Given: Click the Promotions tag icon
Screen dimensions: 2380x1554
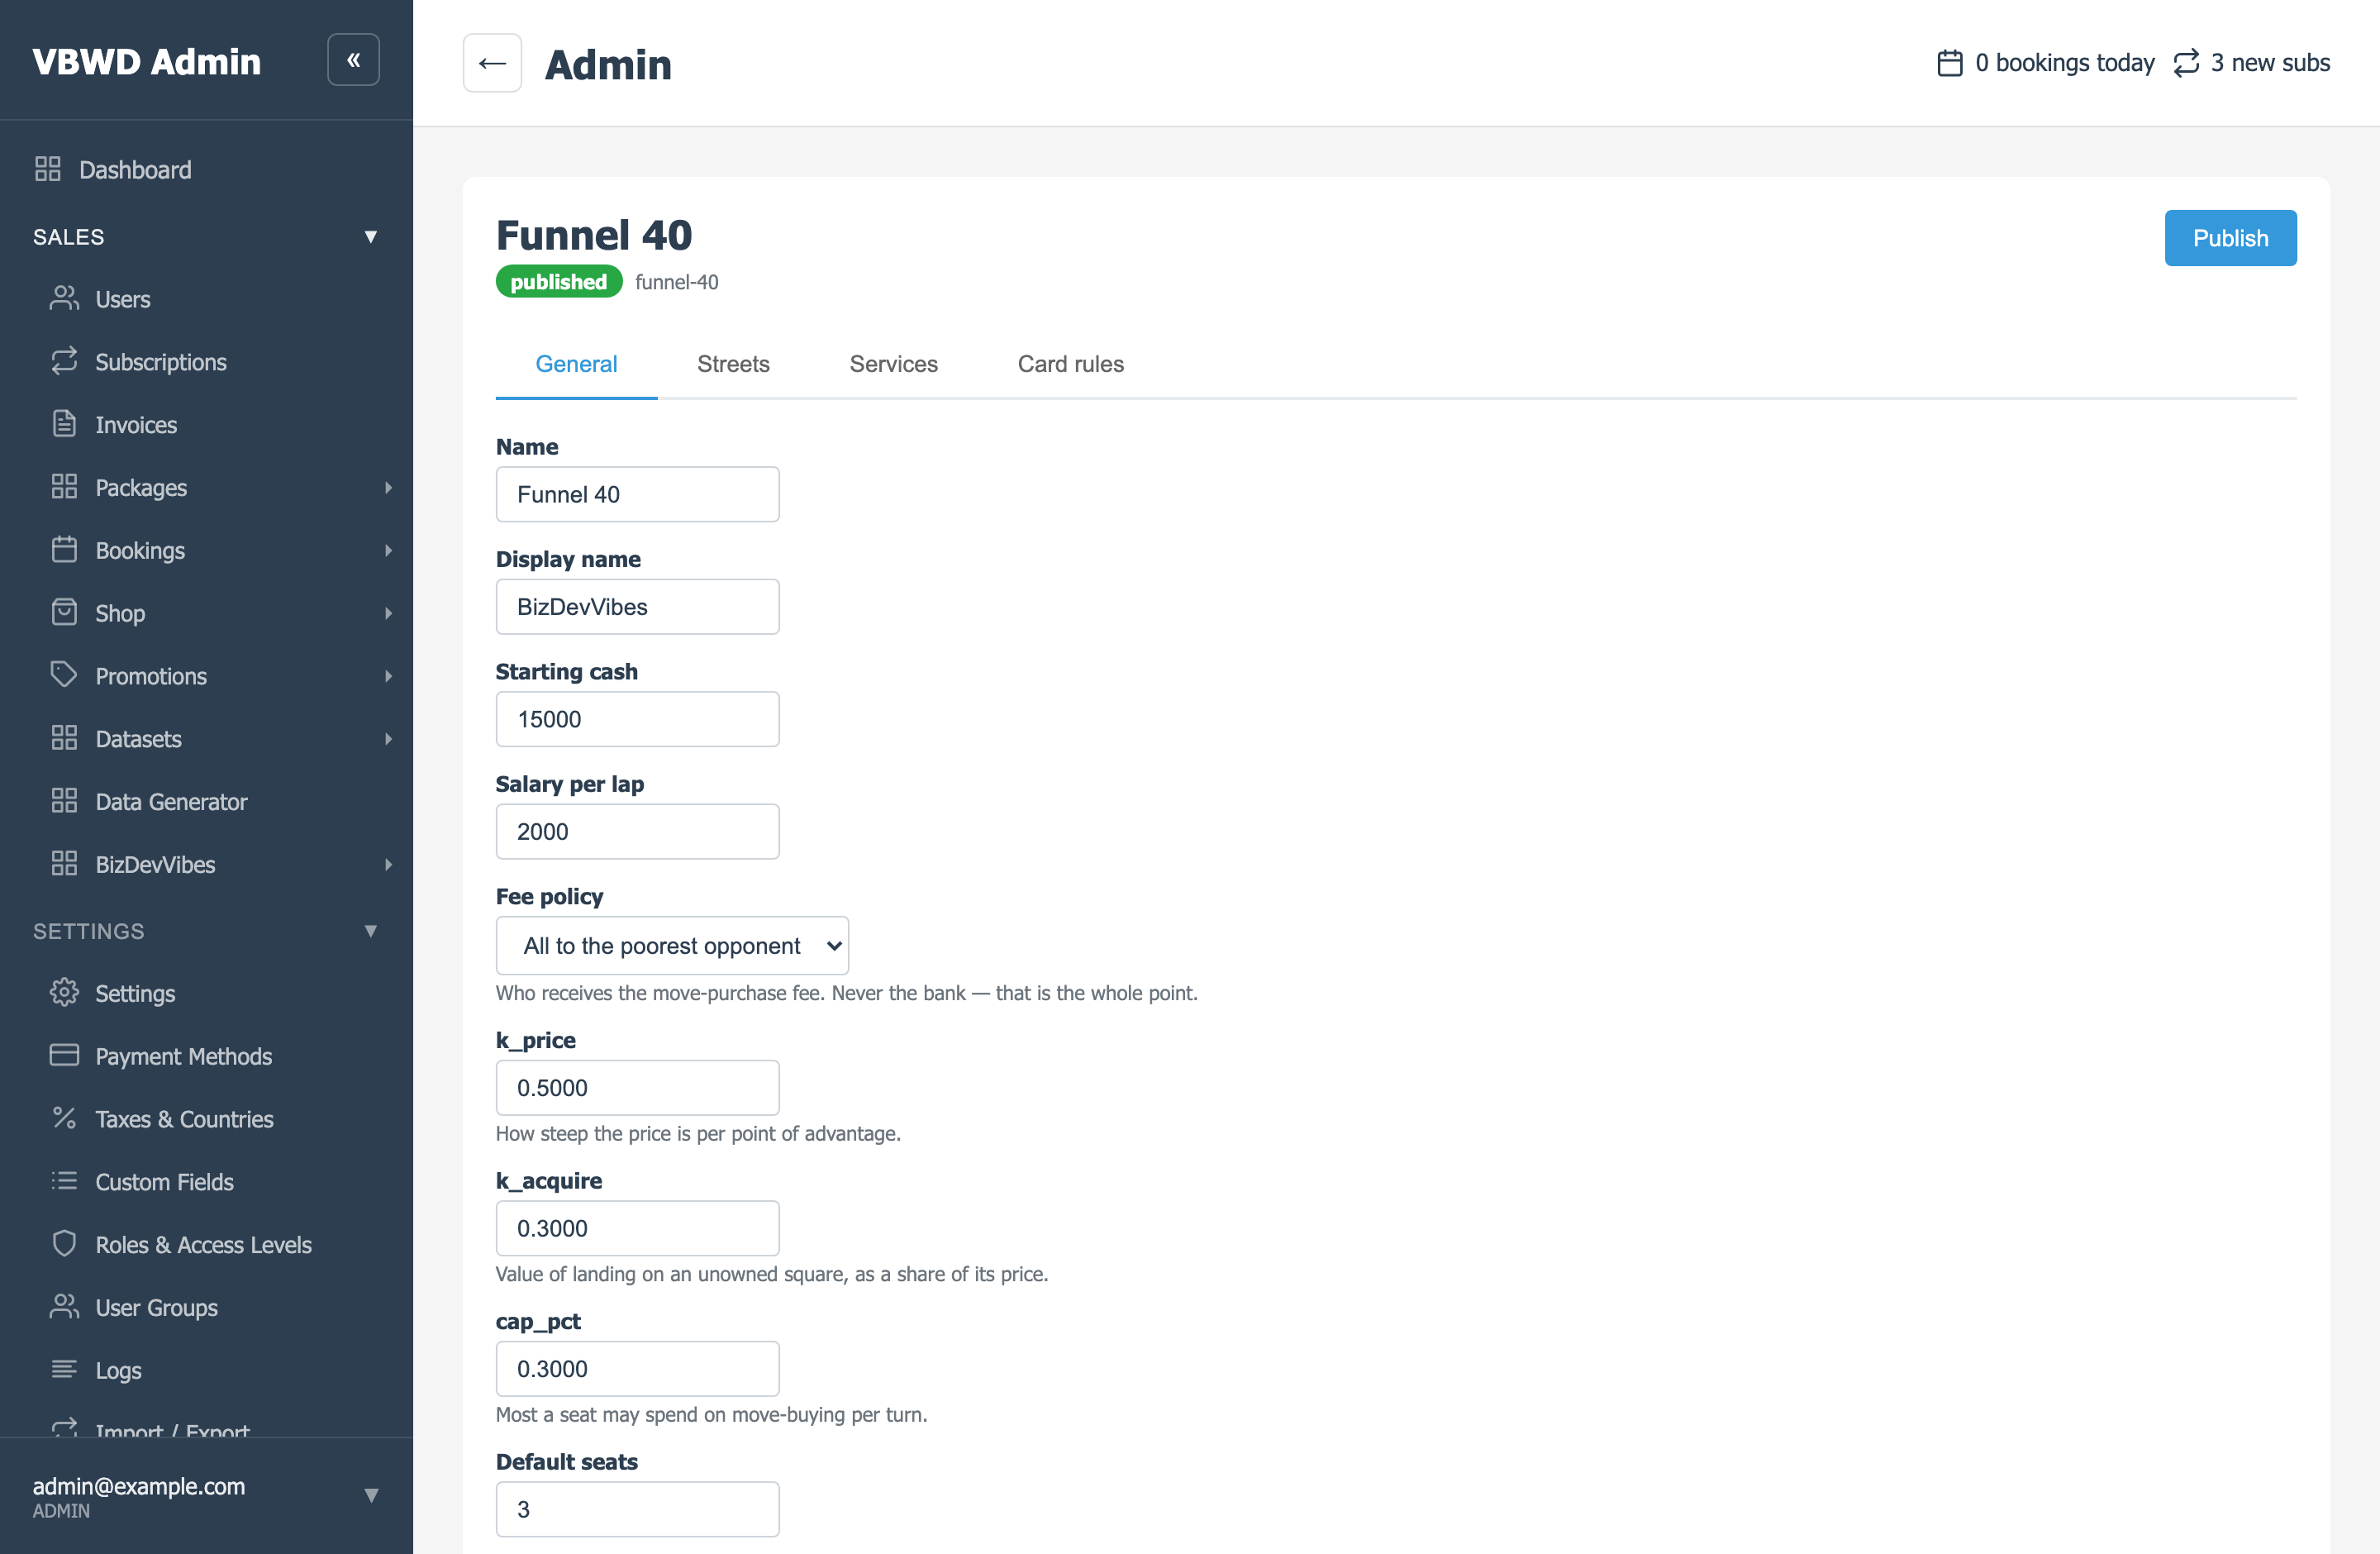Looking at the screenshot, I should (x=64, y=675).
